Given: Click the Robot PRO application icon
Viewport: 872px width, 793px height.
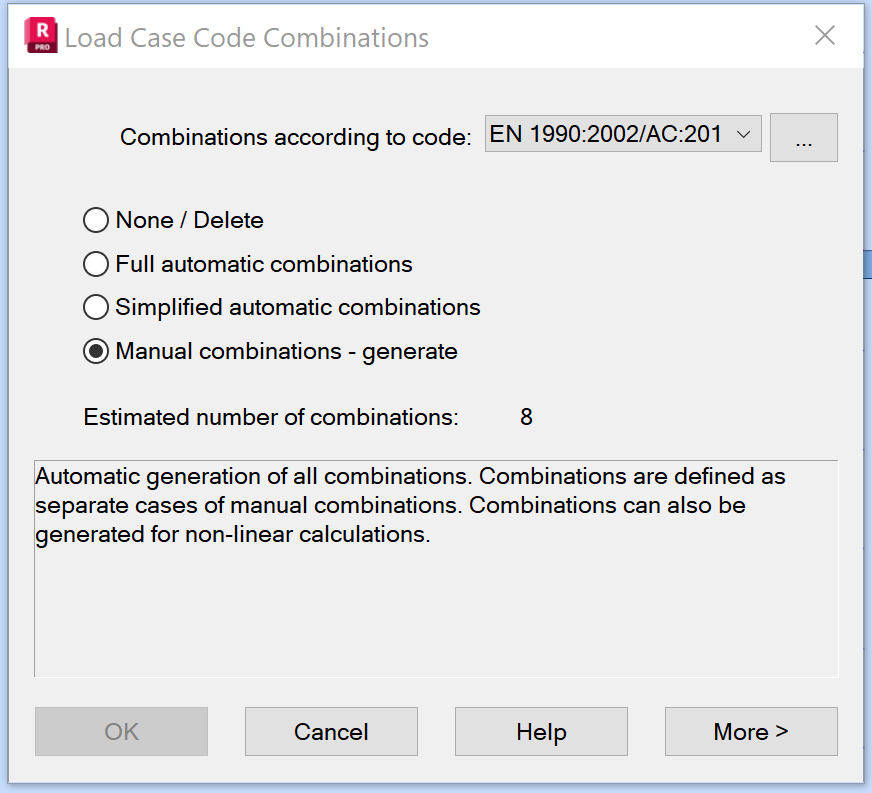Looking at the screenshot, I should 40,36.
